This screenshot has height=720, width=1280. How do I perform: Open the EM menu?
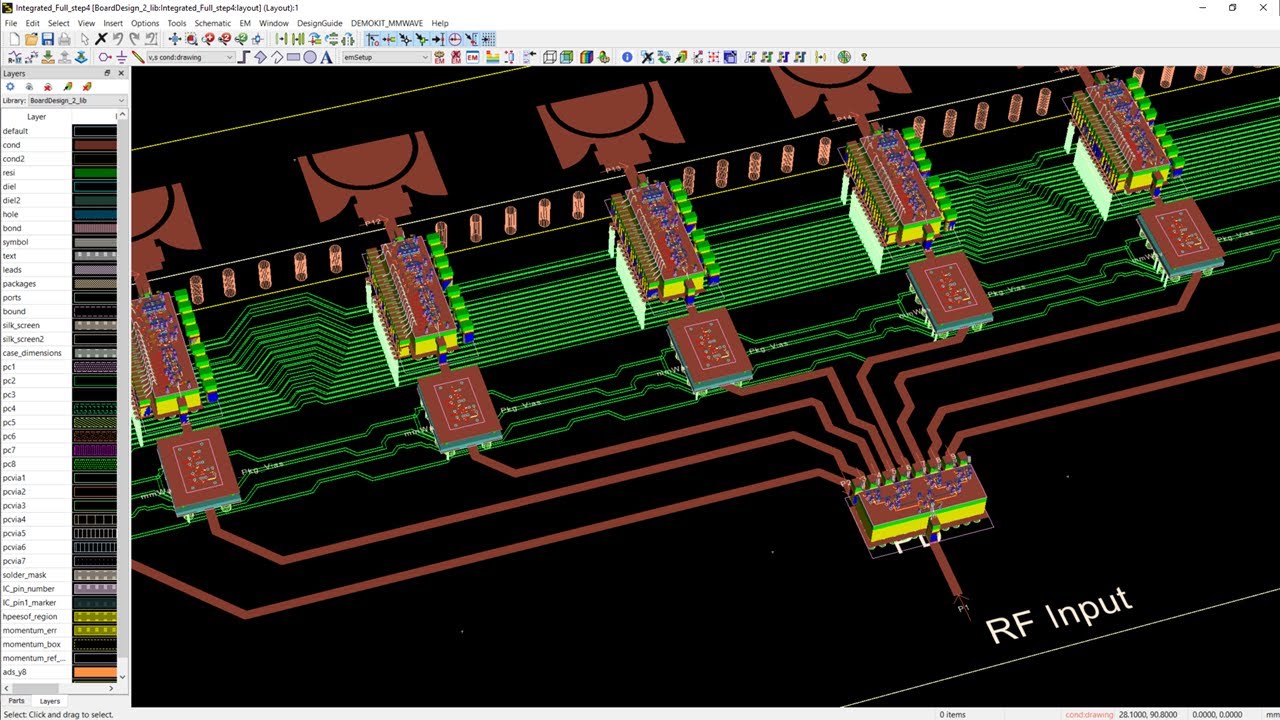tap(245, 23)
